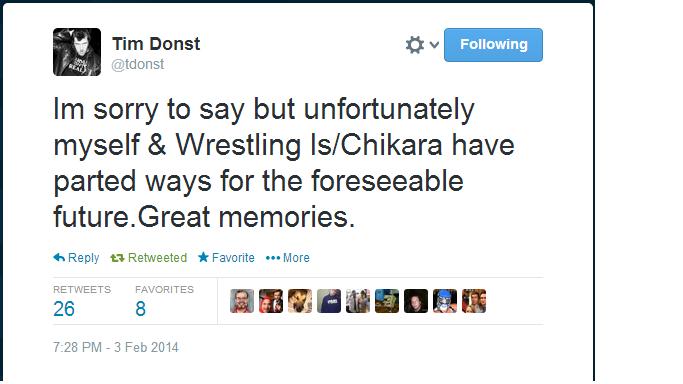Image resolution: width=683 pixels, height=384 pixels.
Task: Open the second avatar with red background
Action: 271,301
